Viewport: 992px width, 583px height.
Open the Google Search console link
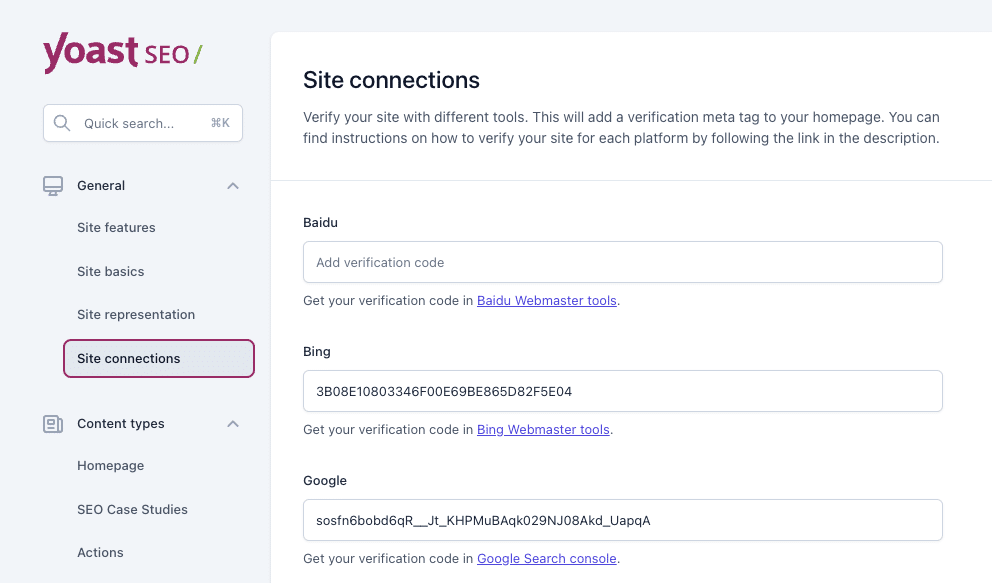point(546,559)
